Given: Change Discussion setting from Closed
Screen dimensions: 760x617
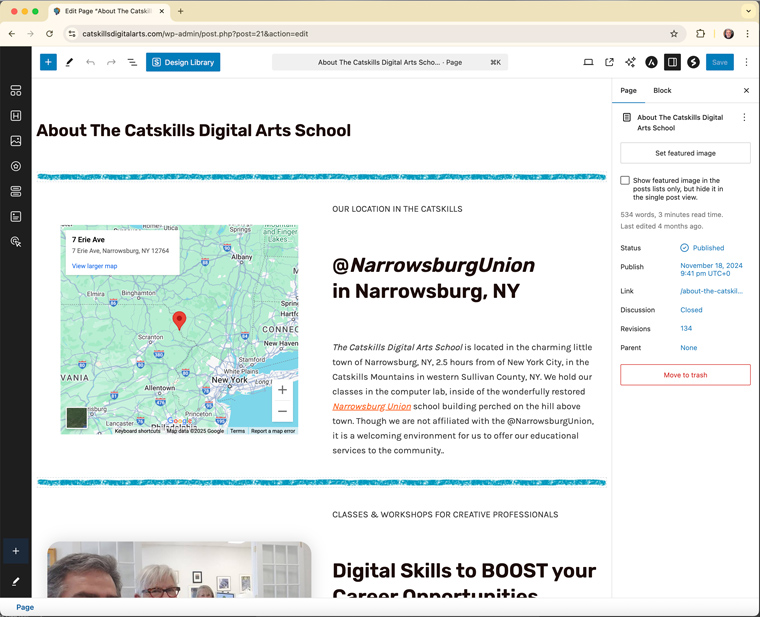Looking at the screenshot, I should (x=691, y=310).
